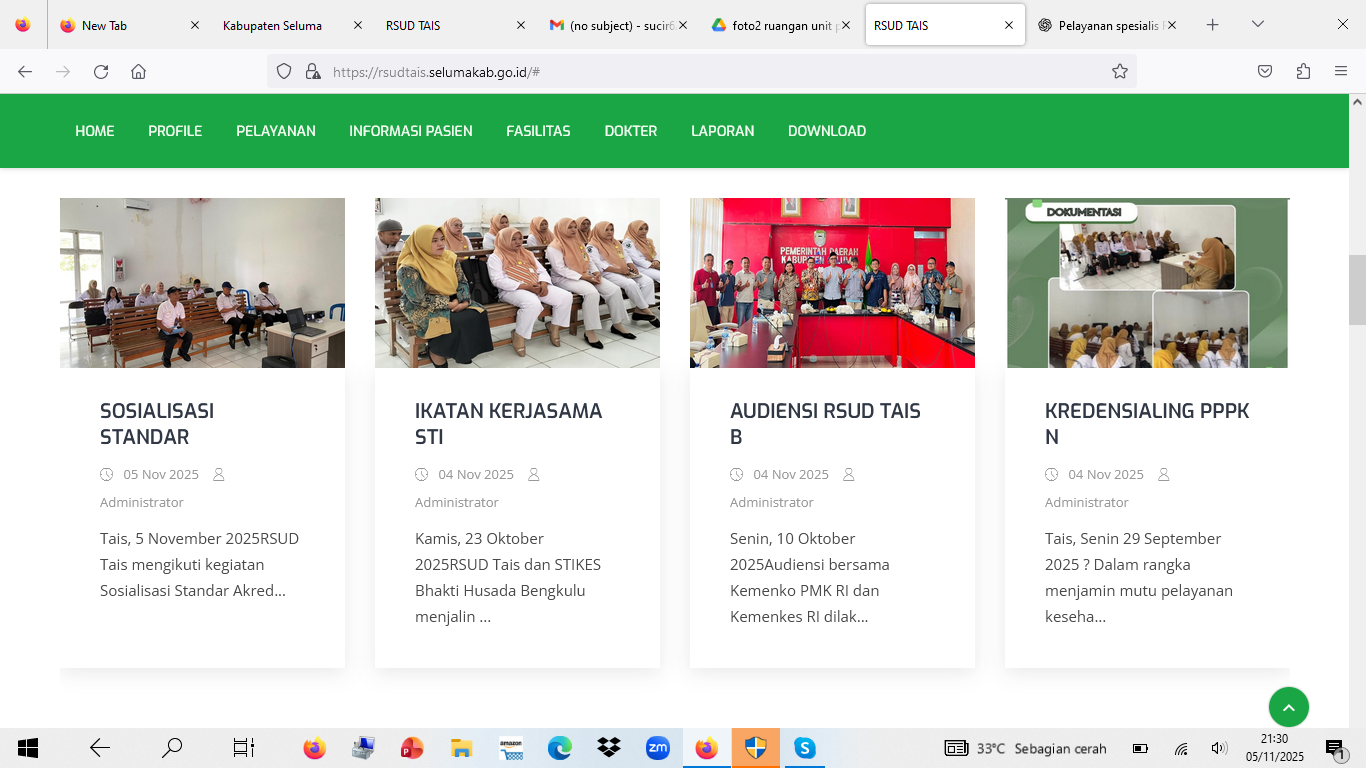Screen dimensions: 1366x768
Task: Click the page vertical scrollbar thumb
Action: coord(1357,290)
